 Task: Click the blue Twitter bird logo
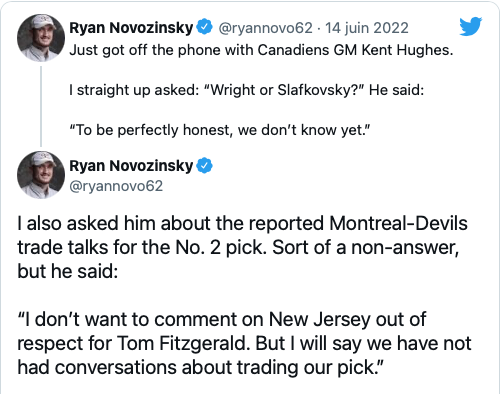point(471,26)
